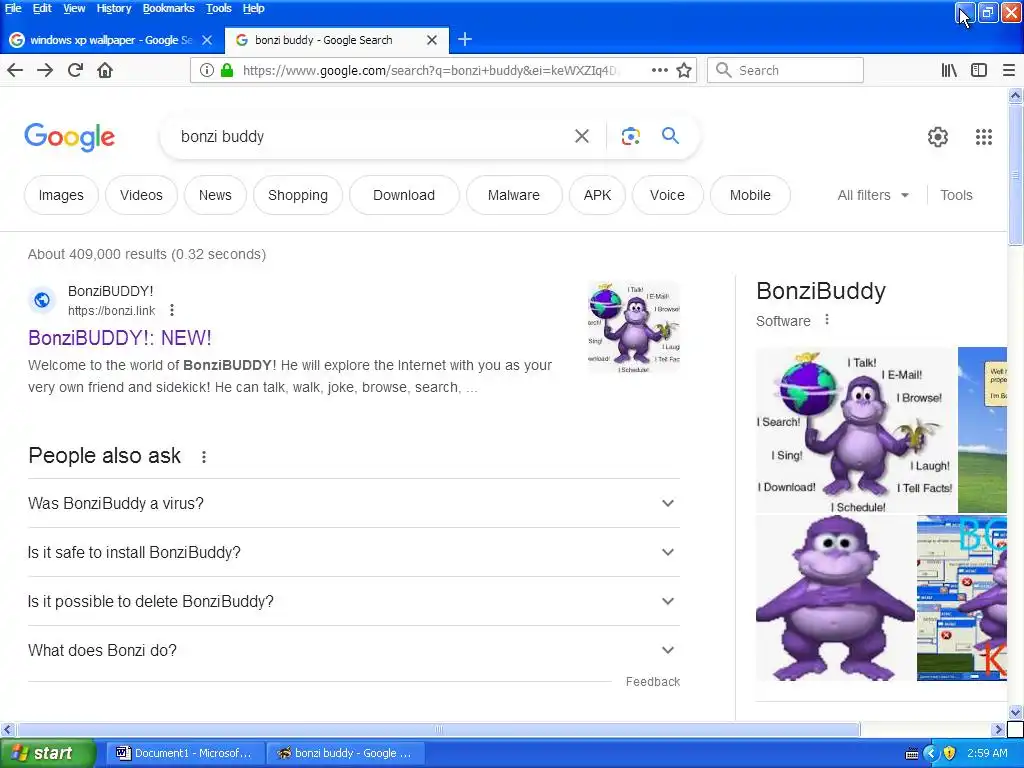Search by image with Google Lens icon
The image size is (1024, 768).
pos(630,136)
